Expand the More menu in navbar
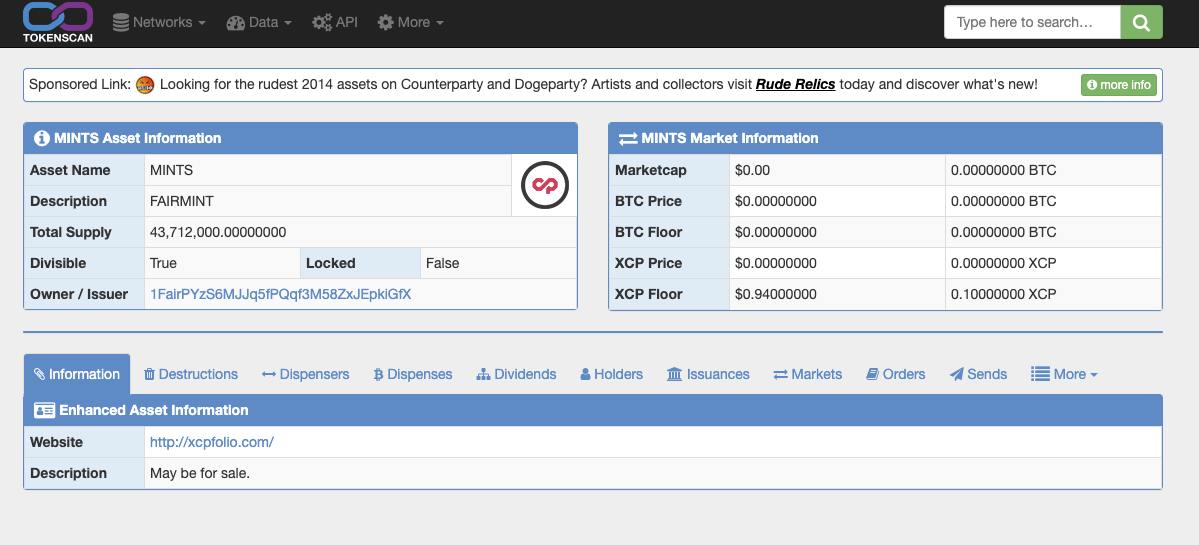Viewport: 1199px width, 545px height. 411,22
